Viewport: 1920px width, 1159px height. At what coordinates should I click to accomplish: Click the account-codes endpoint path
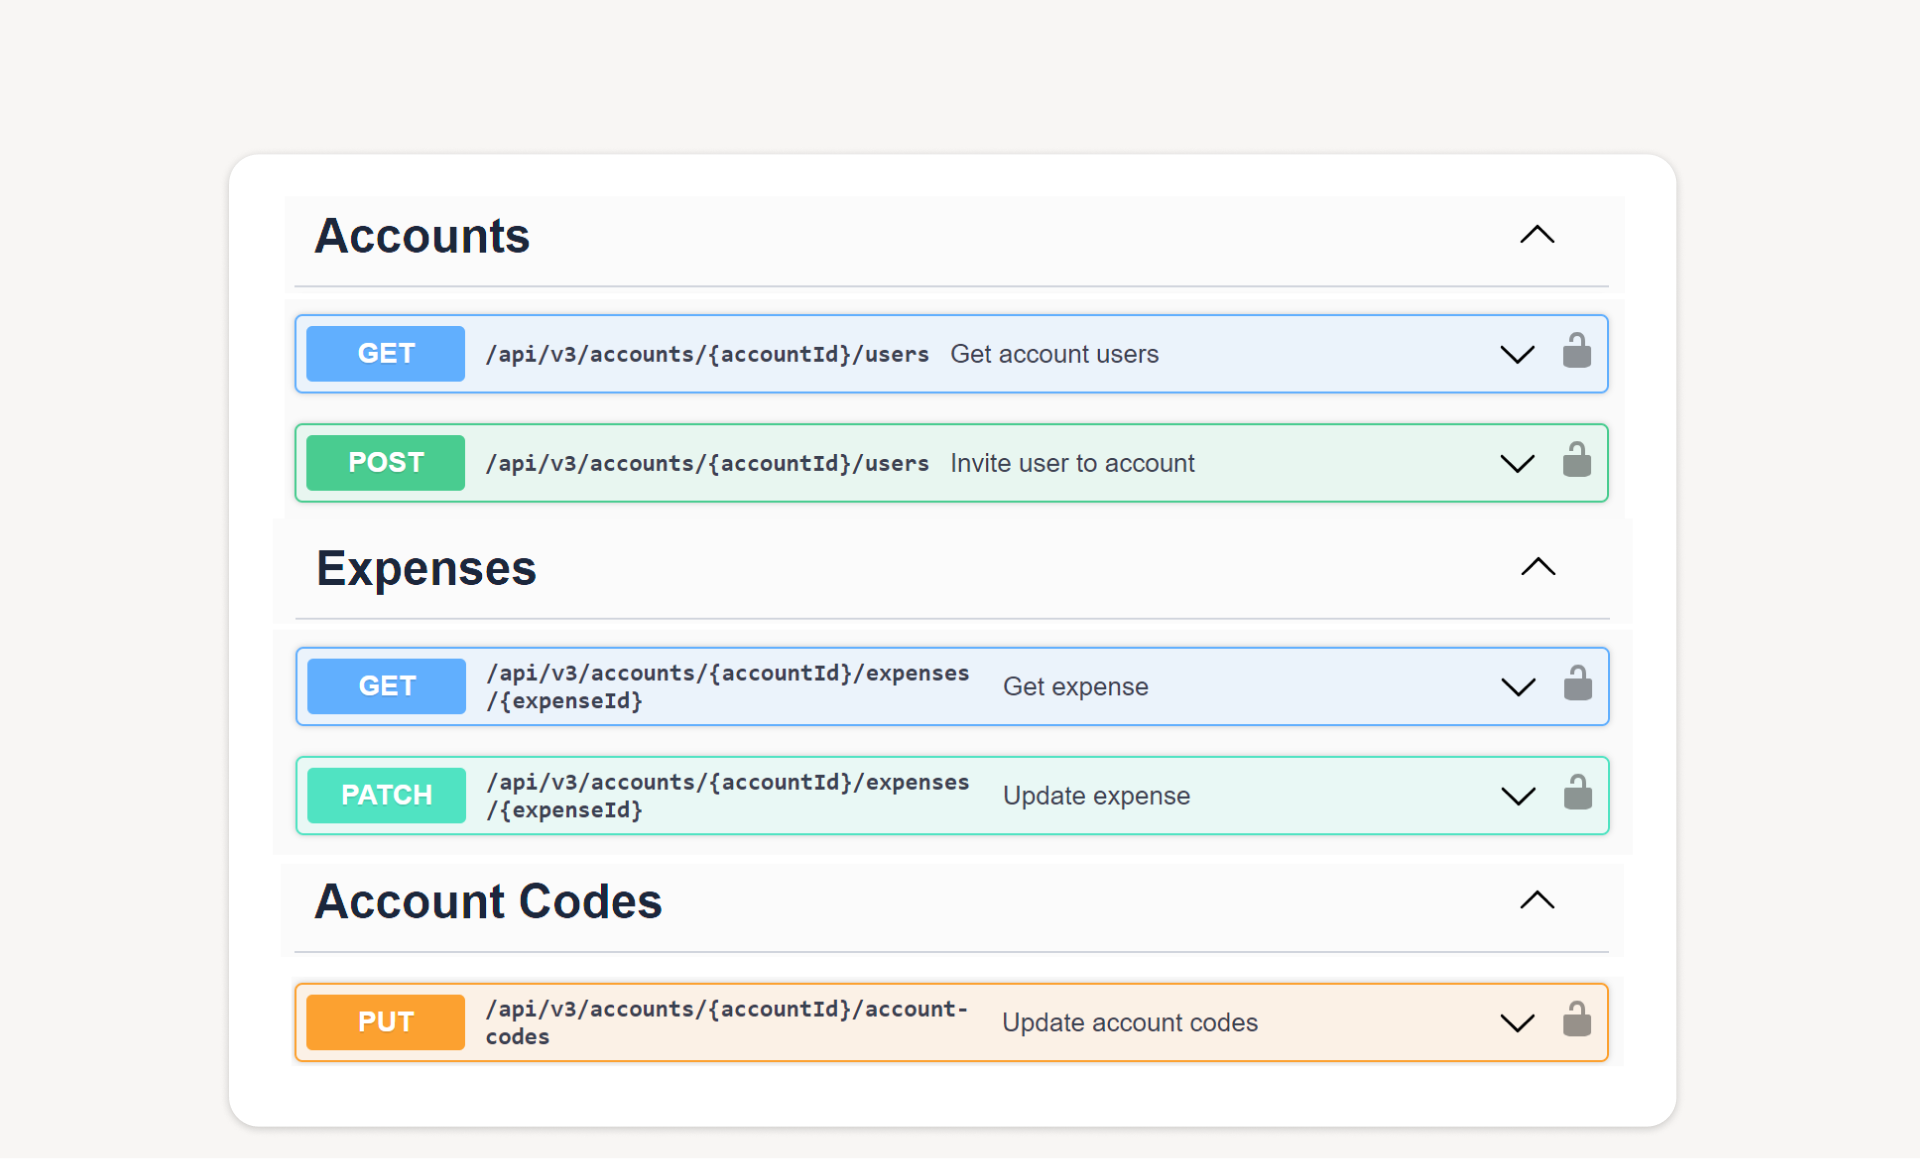click(x=727, y=1023)
